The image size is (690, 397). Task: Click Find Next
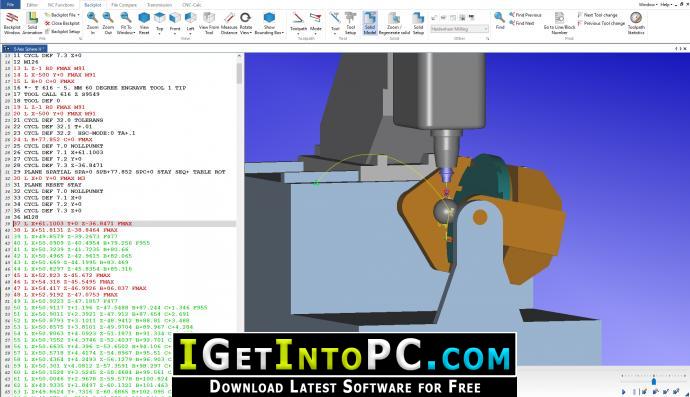[522, 23]
